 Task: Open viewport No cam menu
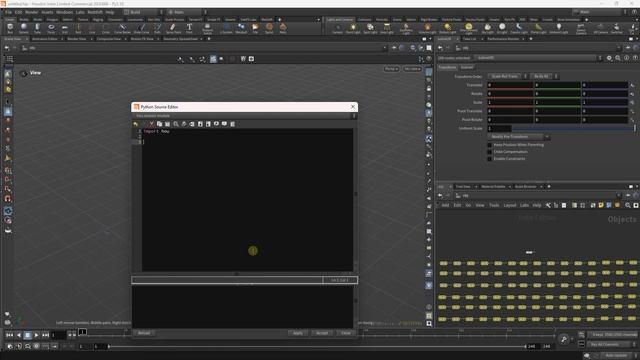(412, 69)
